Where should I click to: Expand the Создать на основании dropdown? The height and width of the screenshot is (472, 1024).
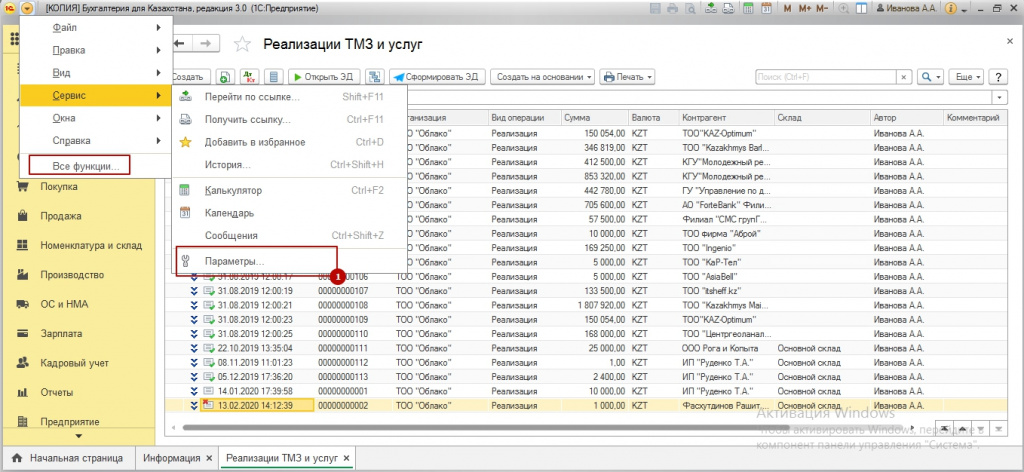click(543, 77)
